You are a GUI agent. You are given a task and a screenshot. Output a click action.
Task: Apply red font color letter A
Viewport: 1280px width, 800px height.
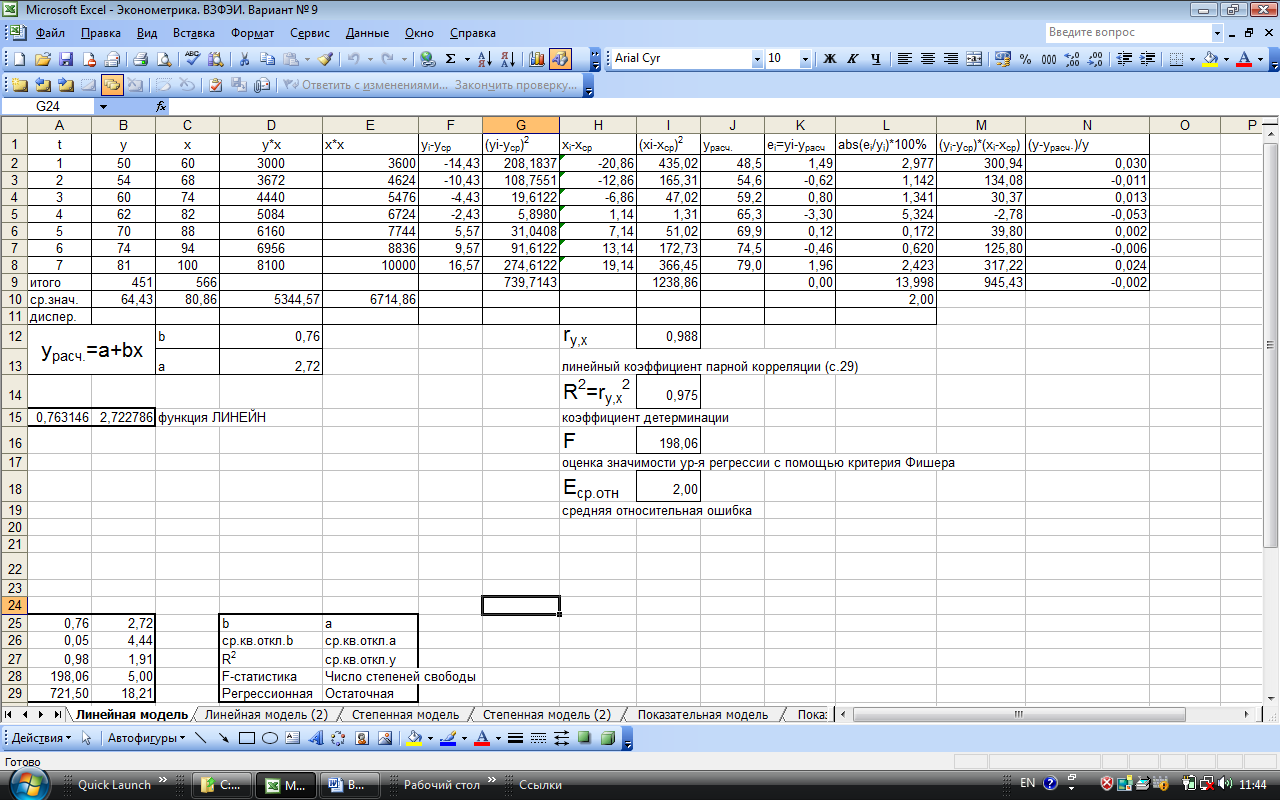pos(1244,59)
